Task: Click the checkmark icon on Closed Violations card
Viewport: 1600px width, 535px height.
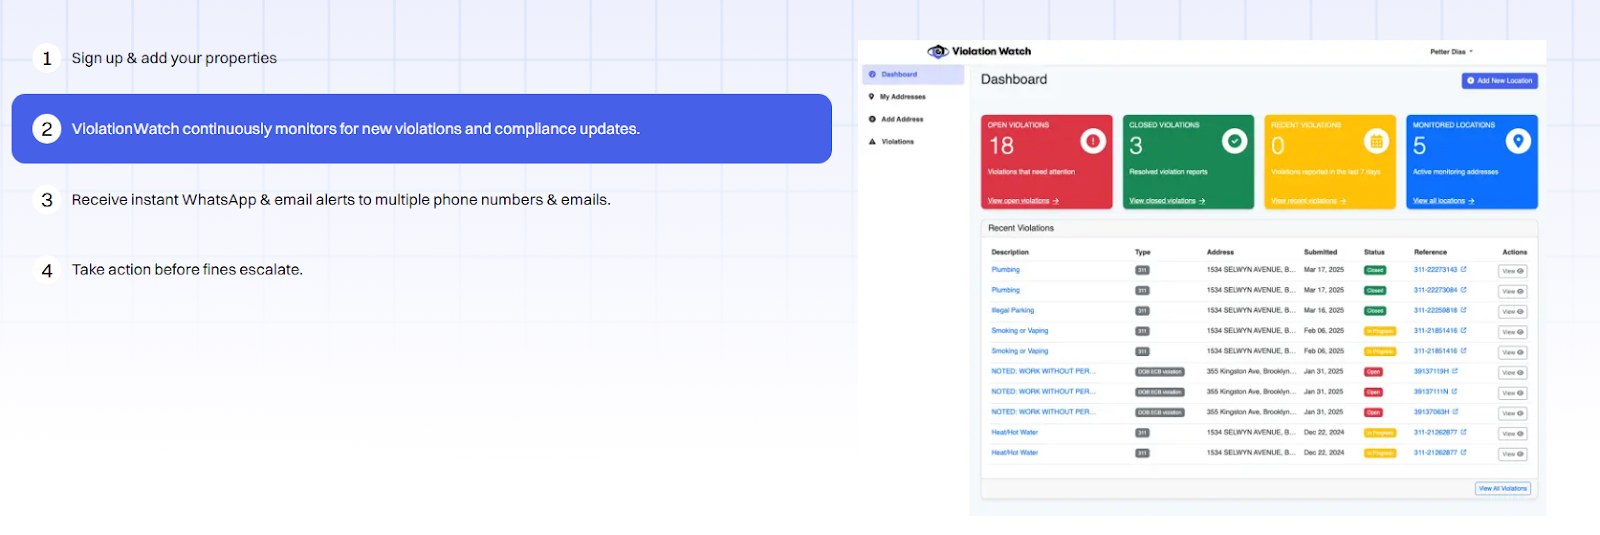Action: [x=1235, y=142]
